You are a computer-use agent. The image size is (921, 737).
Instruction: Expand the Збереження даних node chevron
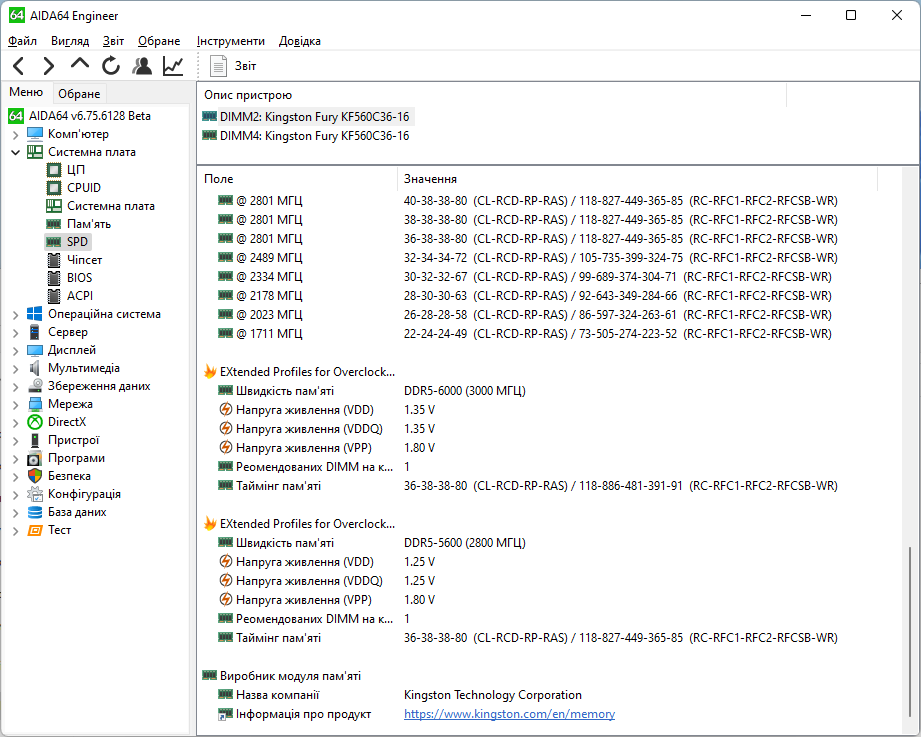(x=15, y=387)
